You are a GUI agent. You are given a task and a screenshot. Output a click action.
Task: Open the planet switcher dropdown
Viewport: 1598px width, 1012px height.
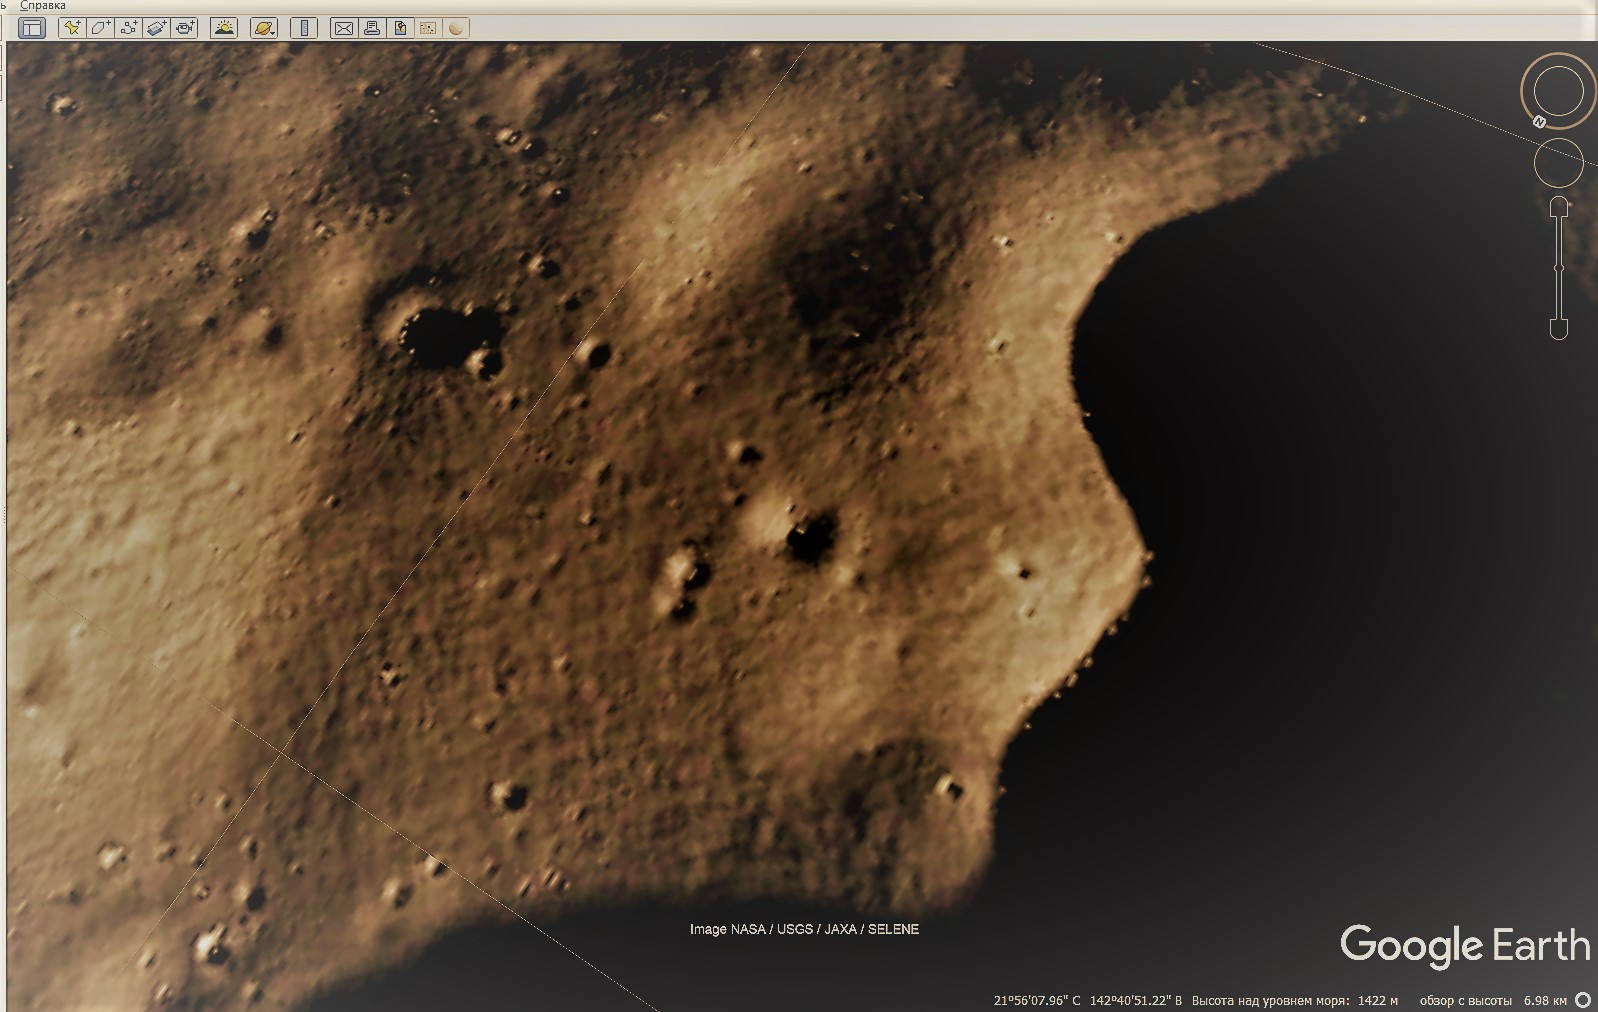click(x=264, y=28)
